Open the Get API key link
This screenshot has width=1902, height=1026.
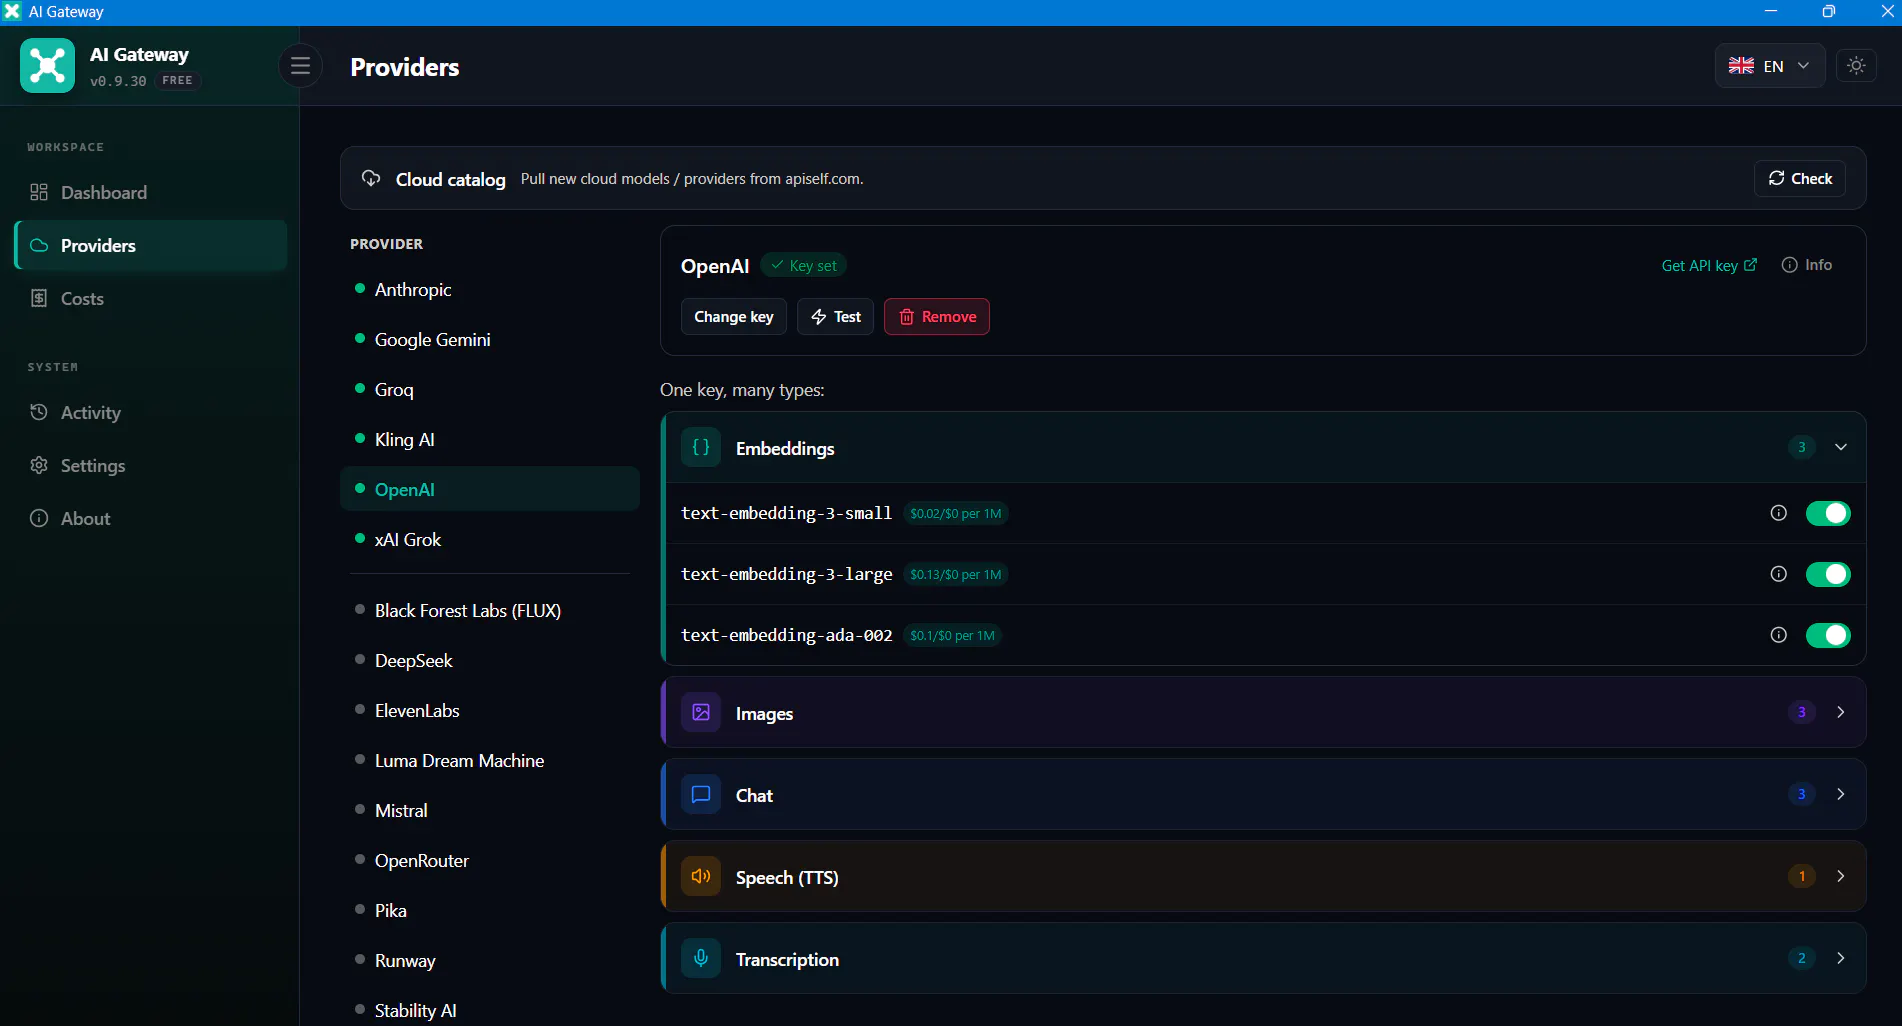point(1709,265)
